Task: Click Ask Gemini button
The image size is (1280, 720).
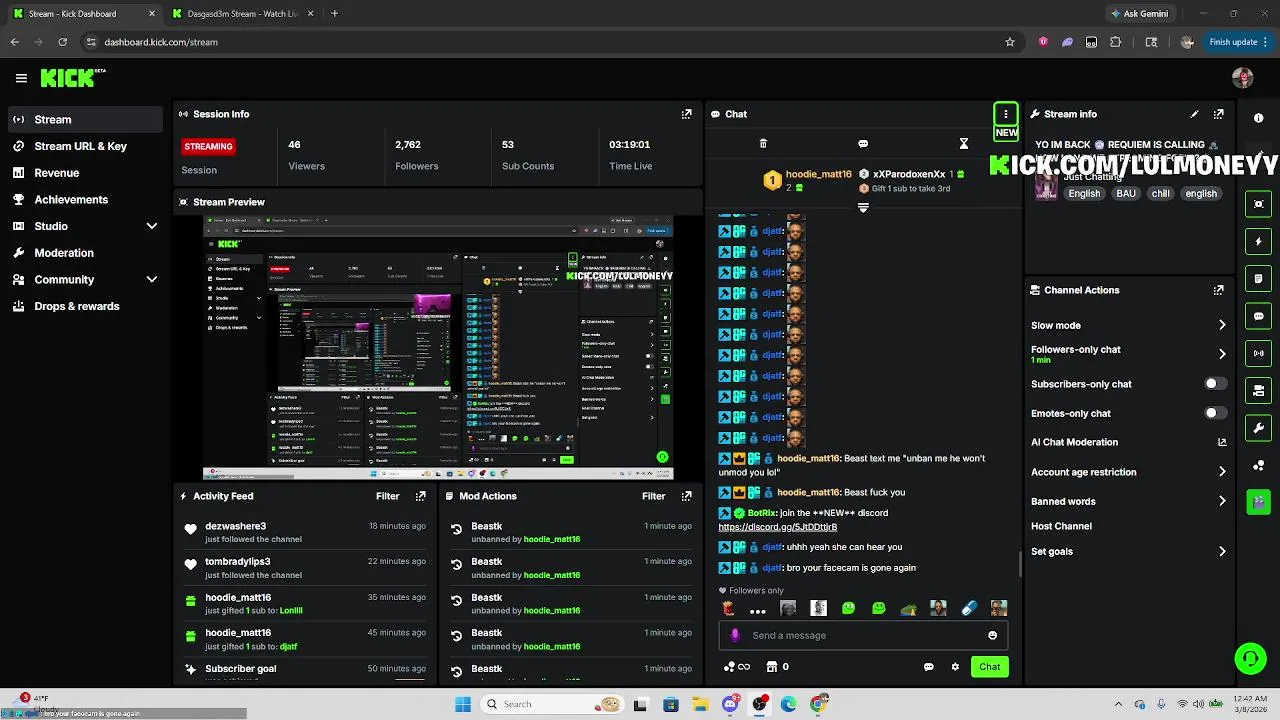Action: click(x=1139, y=14)
